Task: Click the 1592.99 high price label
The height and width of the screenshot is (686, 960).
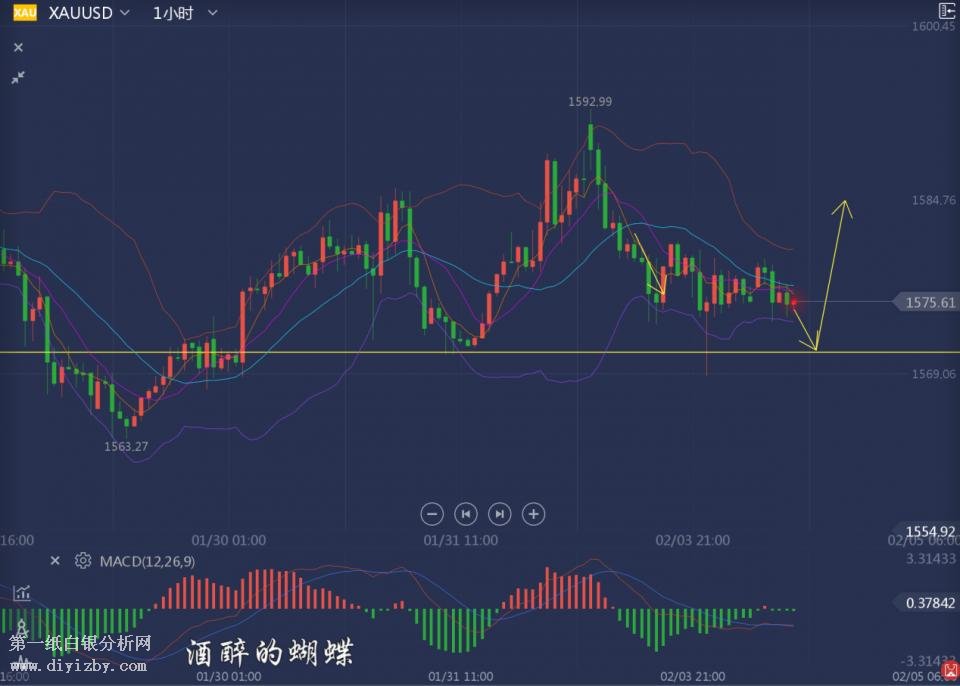Action: click(x=590, y=101)
